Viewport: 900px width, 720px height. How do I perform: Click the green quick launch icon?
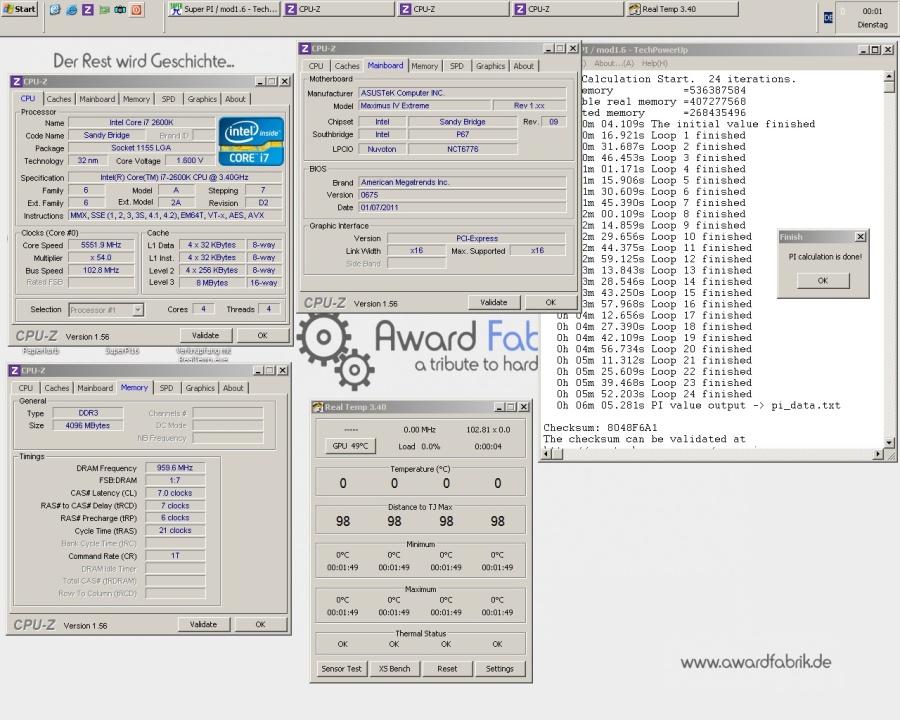(104, 10)
